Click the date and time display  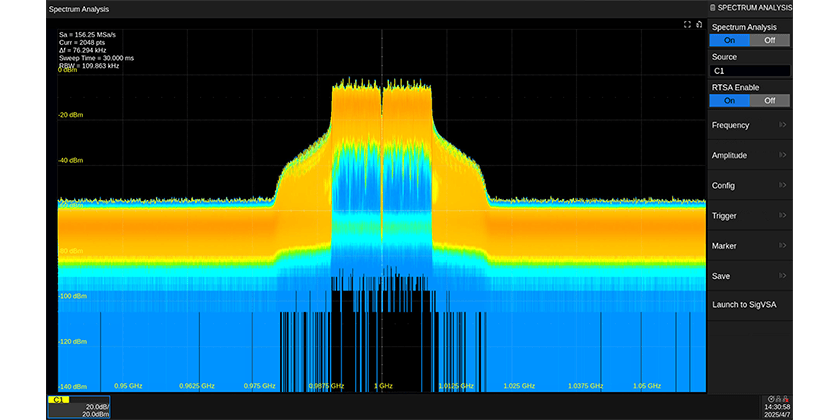(776, 410)
